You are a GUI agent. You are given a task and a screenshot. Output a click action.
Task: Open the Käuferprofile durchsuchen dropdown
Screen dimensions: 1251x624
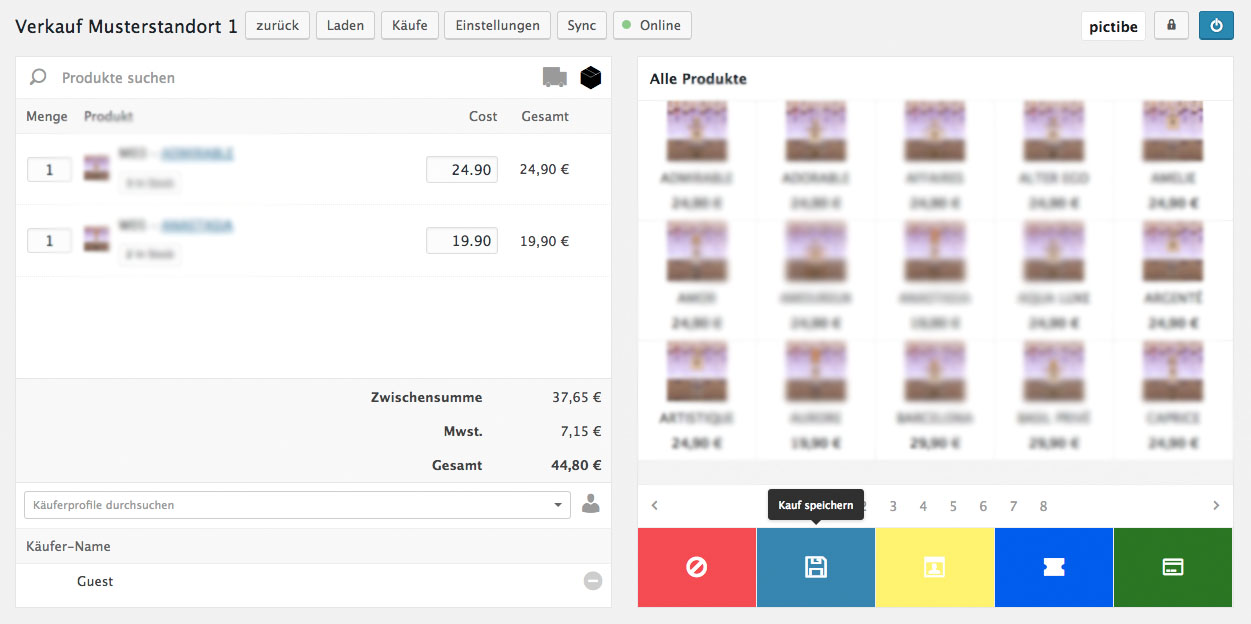pyautogui.click(x=297, y=505)
